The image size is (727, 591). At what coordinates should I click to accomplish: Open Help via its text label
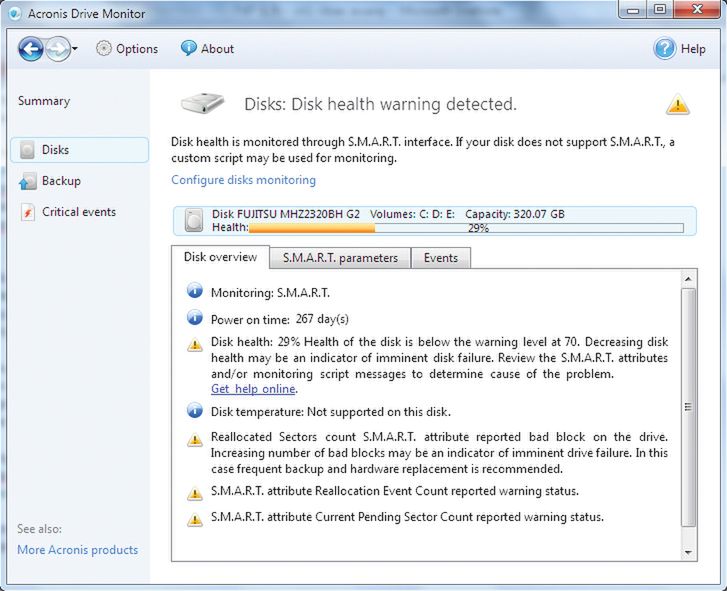click(693, 49)
